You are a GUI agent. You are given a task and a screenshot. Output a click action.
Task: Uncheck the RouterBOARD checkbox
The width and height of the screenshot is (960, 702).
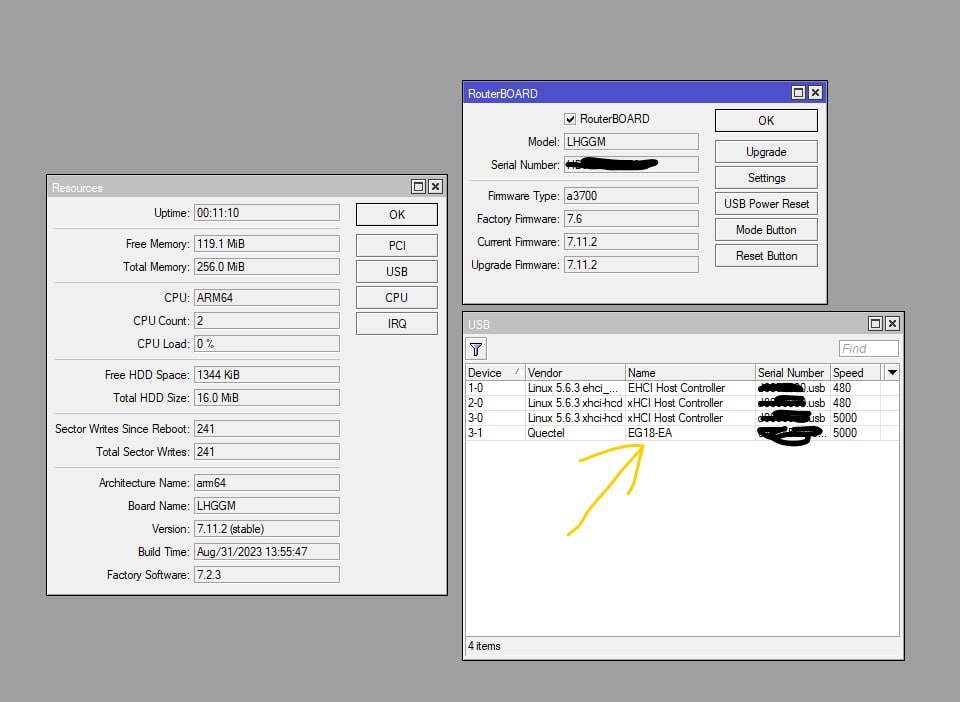point(571,119)
